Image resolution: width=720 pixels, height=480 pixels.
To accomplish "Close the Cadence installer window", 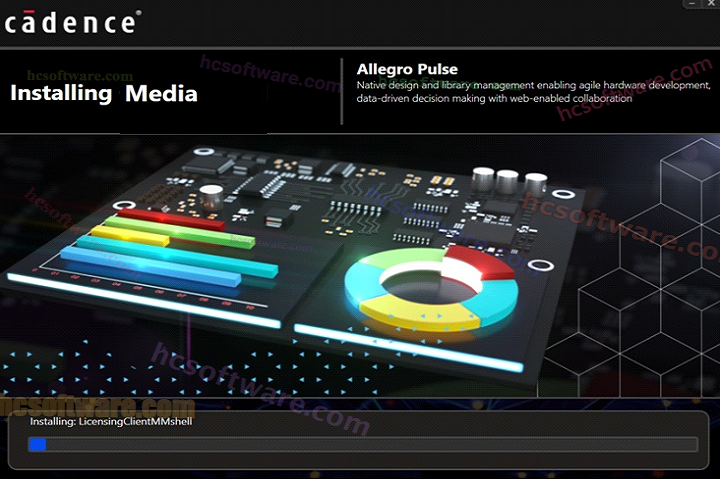I will click(x=711, y=3).
